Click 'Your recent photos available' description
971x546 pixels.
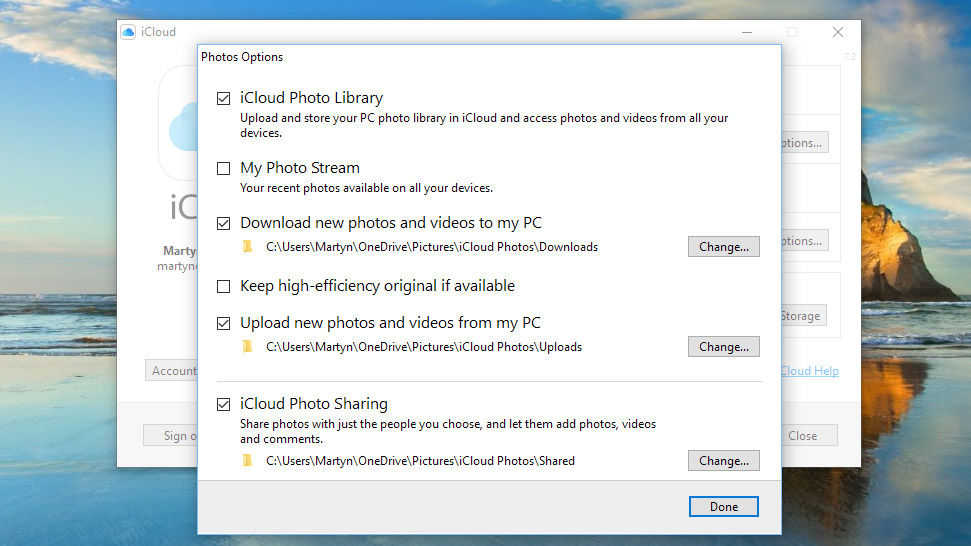tap(367, 188)
